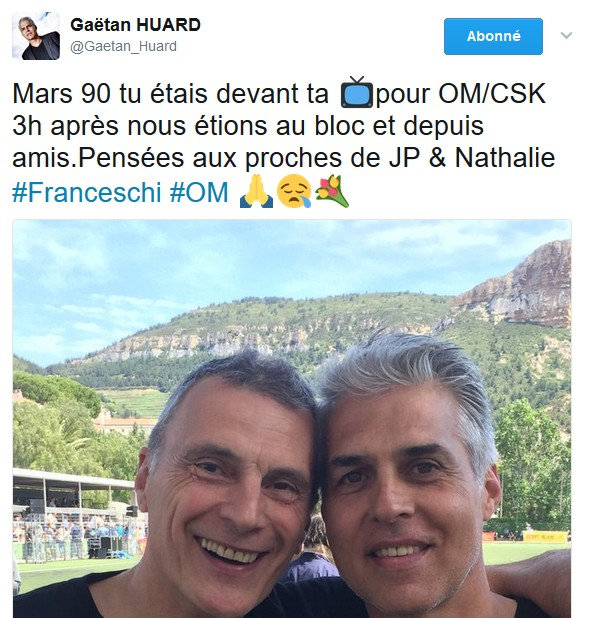Click the rocky cliff in the photo
This screenshot has width=591, height=618.
(520, 286)
